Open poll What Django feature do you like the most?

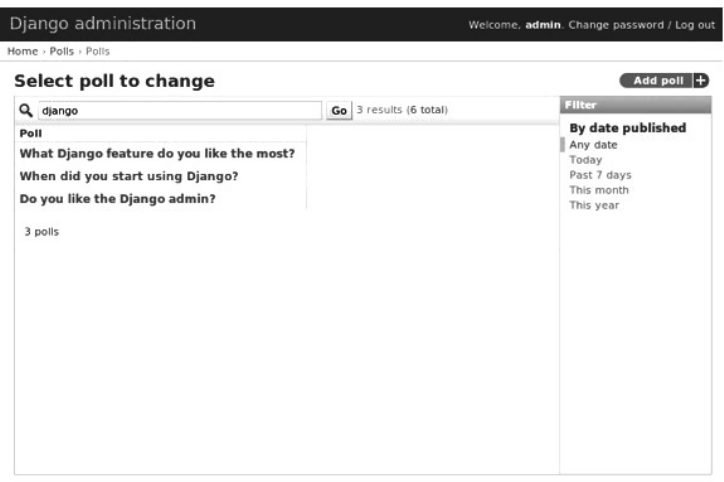click(157, 153)
